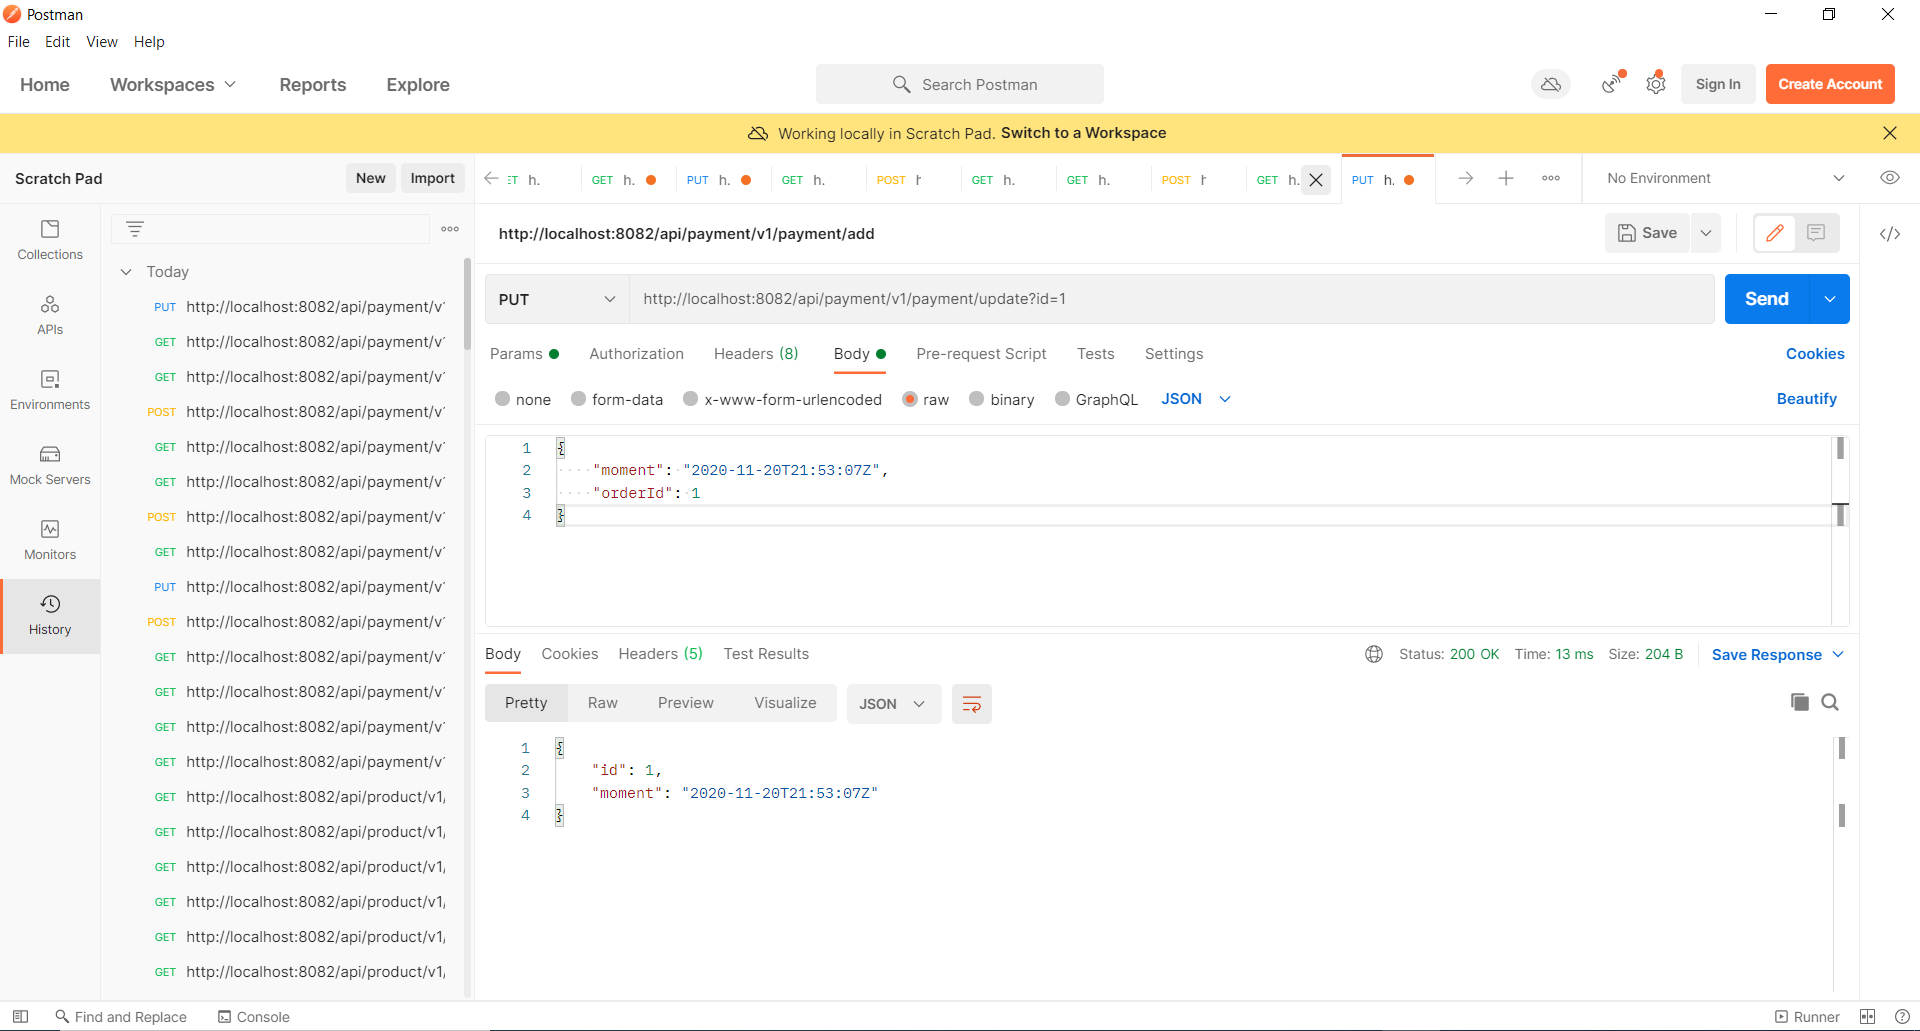The image size is (1920, 1031).
Task: Click the history filter icon
Action: (135, 229)
